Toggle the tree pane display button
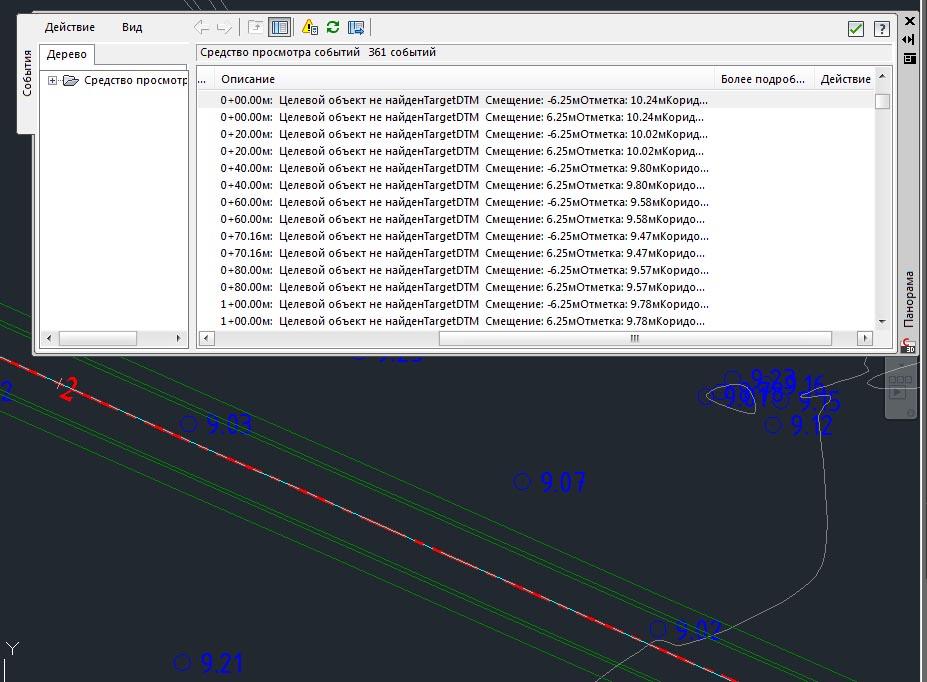Screen dimensions: 927x682 coord(280,28)
